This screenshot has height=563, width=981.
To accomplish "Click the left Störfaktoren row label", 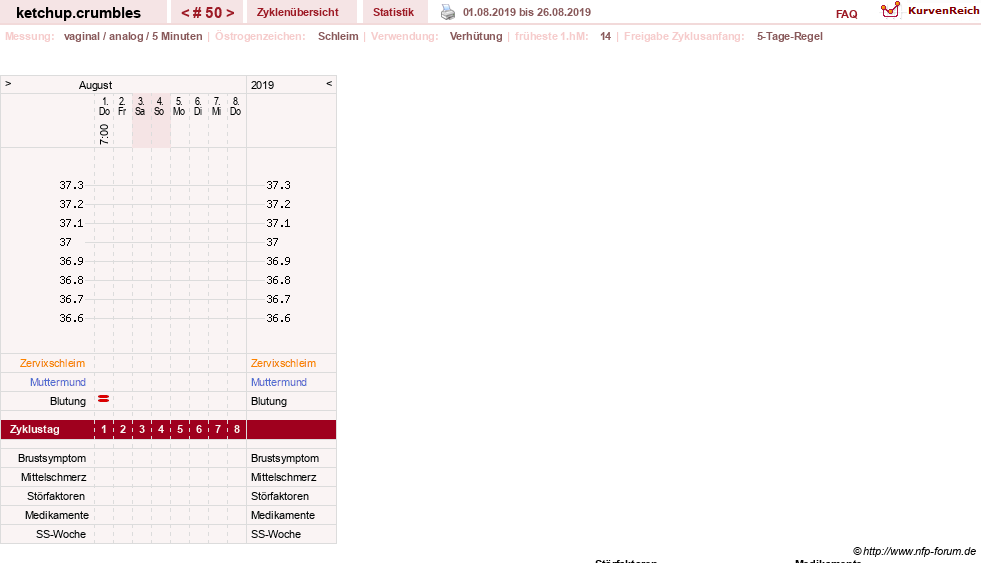I will coord(56,496).
